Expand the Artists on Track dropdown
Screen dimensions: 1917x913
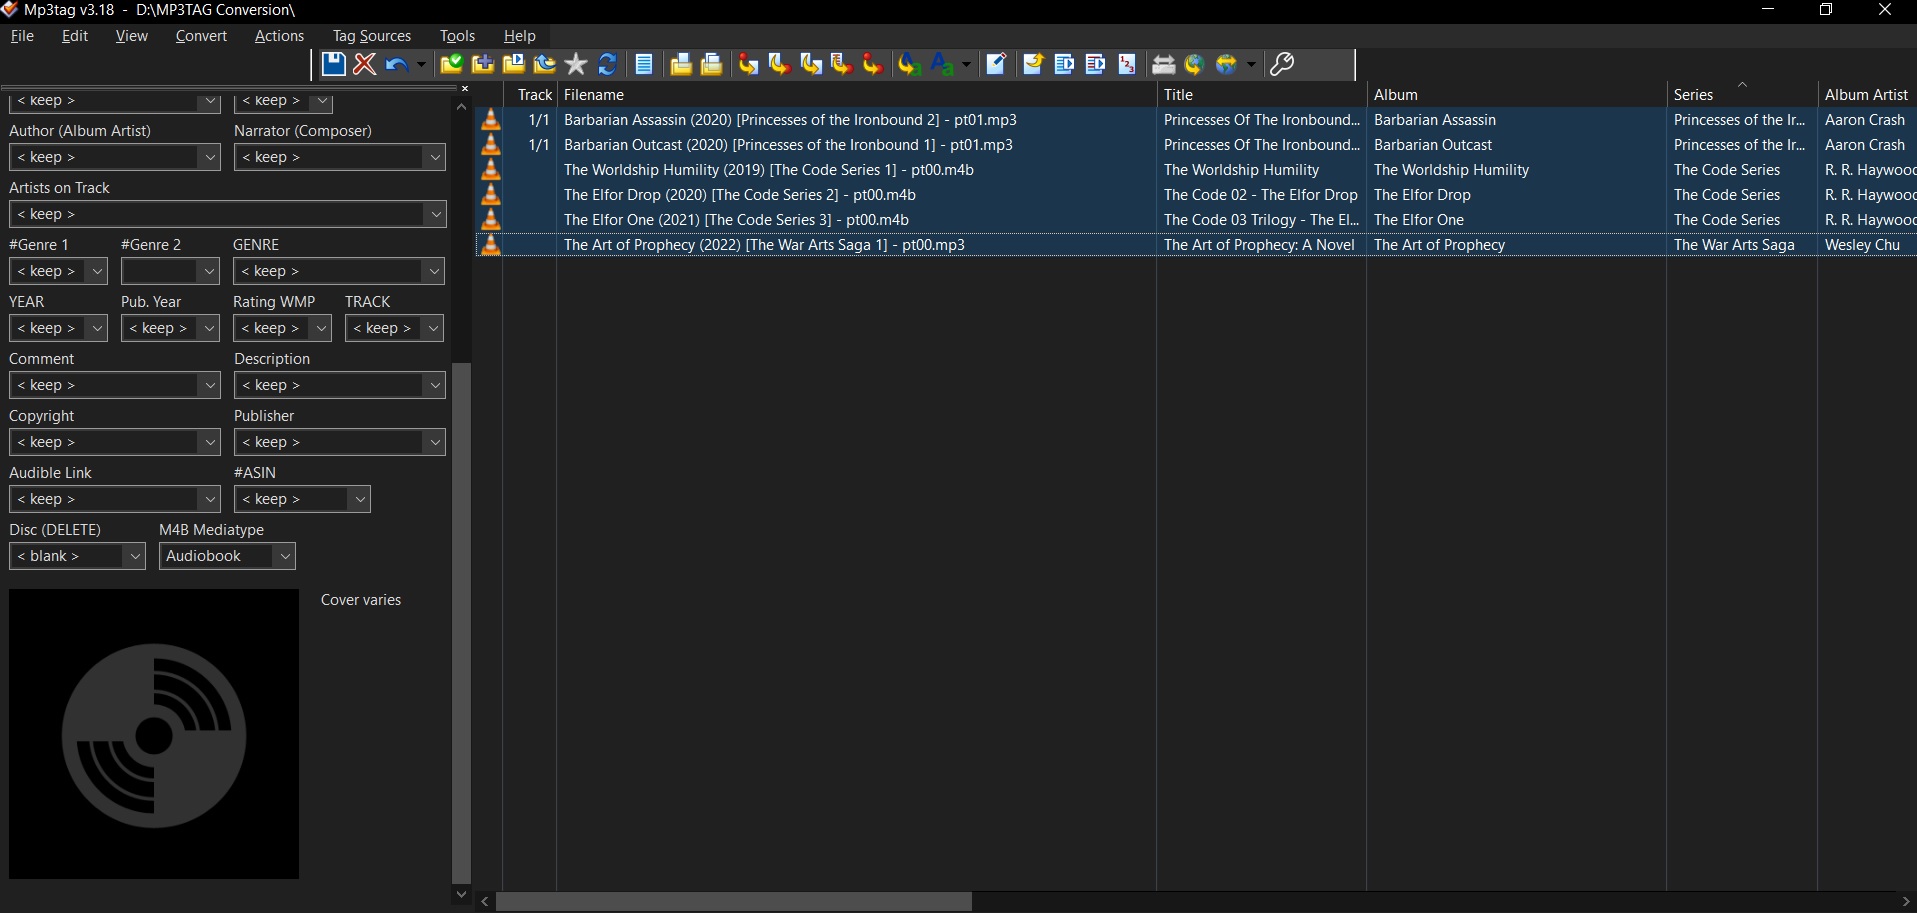pos(434,214)
